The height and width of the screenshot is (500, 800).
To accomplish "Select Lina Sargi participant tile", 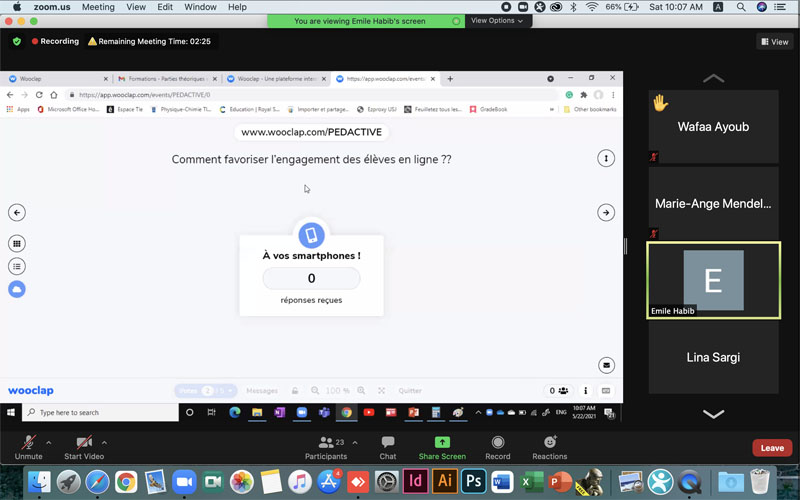I will 713,357.
